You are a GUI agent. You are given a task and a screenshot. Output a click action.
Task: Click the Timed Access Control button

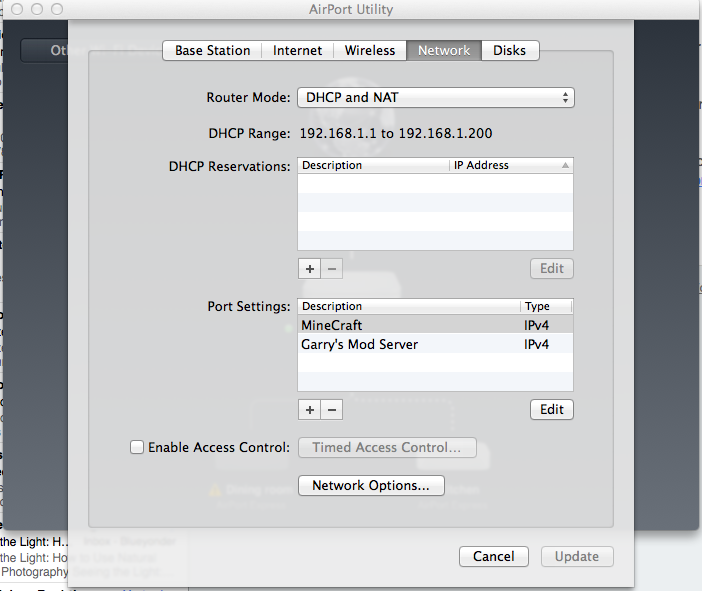tap(387, 448)
